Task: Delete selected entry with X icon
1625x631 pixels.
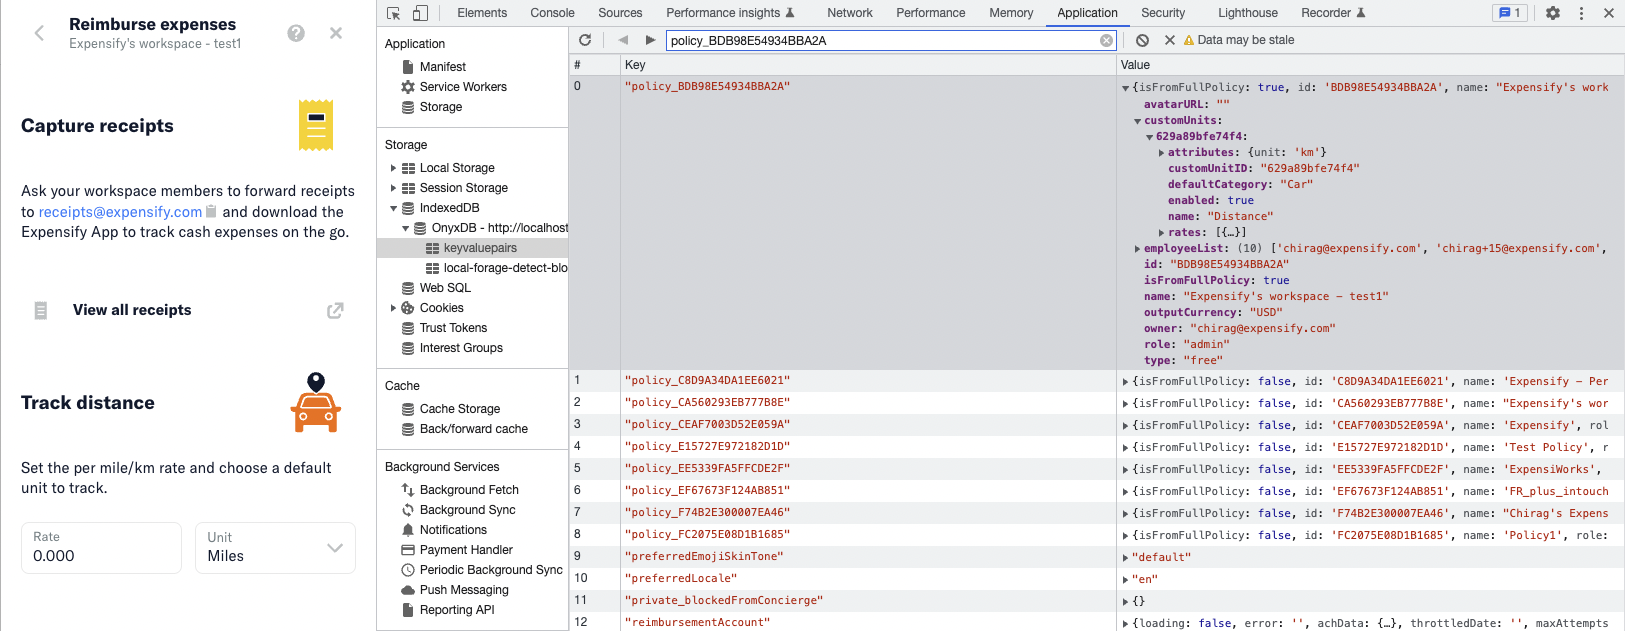Action: coord(1169,40)
